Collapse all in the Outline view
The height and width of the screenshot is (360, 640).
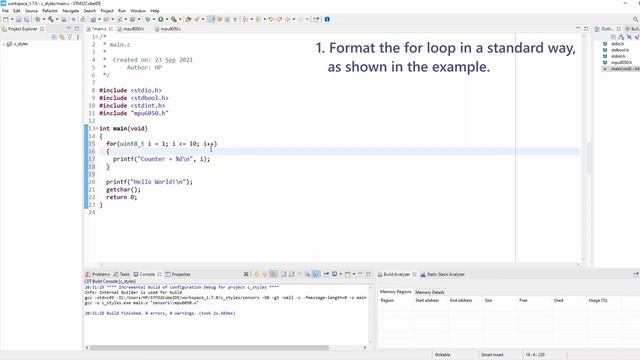[x=613, y=37]
